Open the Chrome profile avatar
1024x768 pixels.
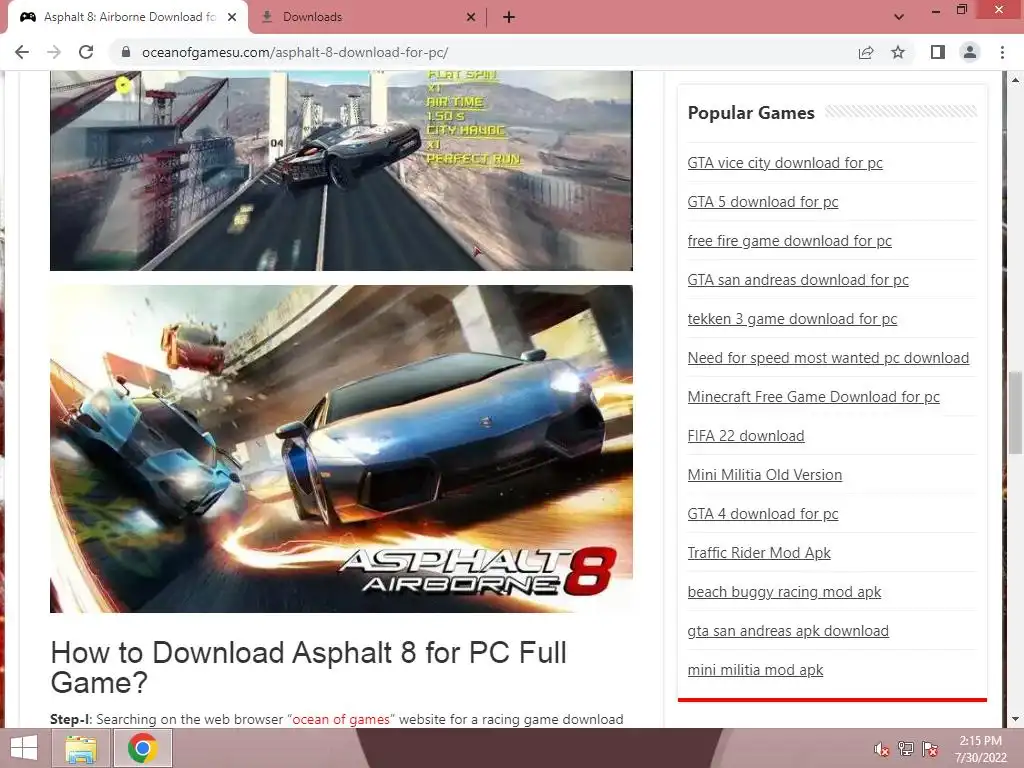pos(970,52)
